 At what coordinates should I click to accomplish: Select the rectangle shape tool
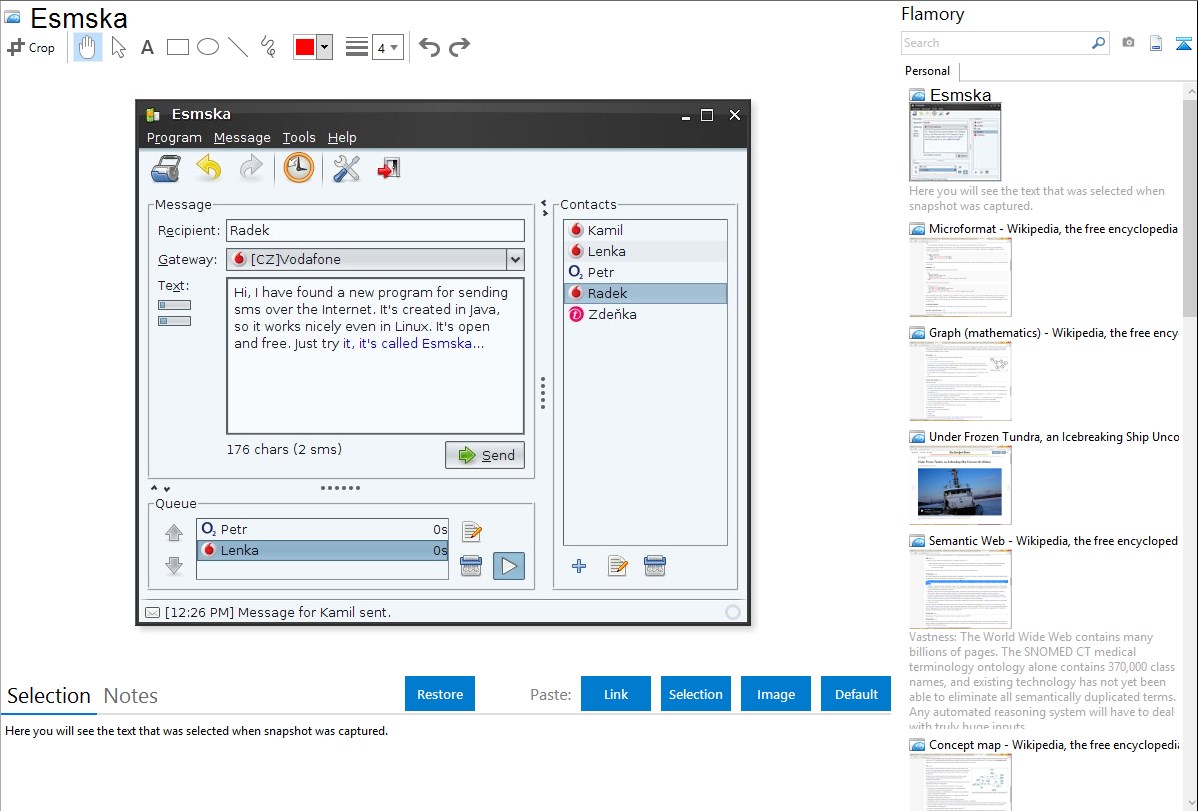click(x=177, y=47)
